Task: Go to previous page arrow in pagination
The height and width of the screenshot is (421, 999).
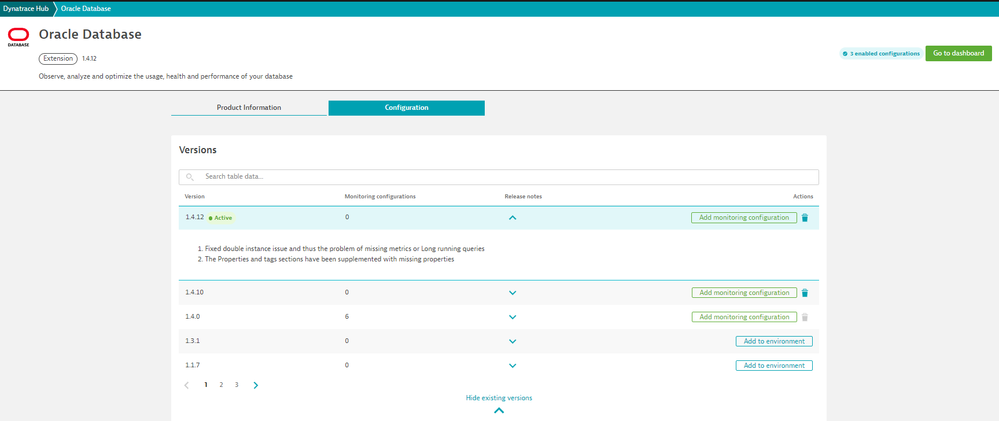Action: (187, 385)
